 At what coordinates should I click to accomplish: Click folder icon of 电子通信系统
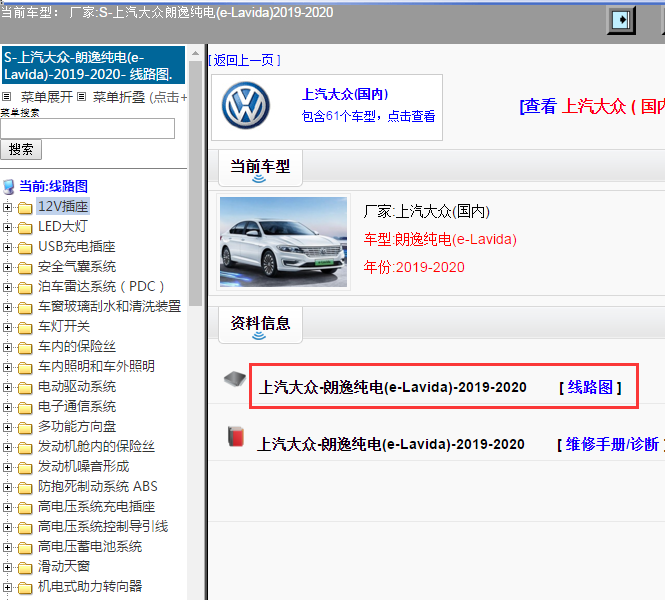pos(25,408)
